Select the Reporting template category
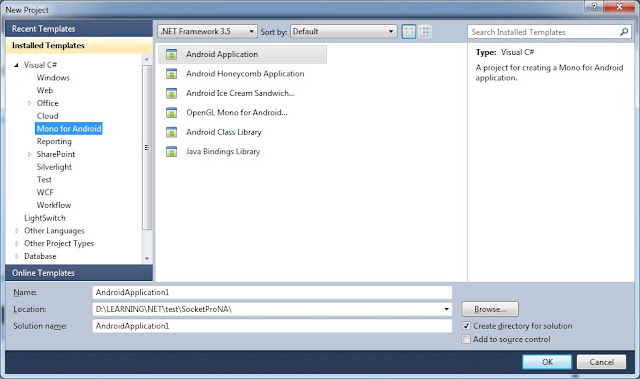This screenshot has height=379, width=640. coord(54,142)
